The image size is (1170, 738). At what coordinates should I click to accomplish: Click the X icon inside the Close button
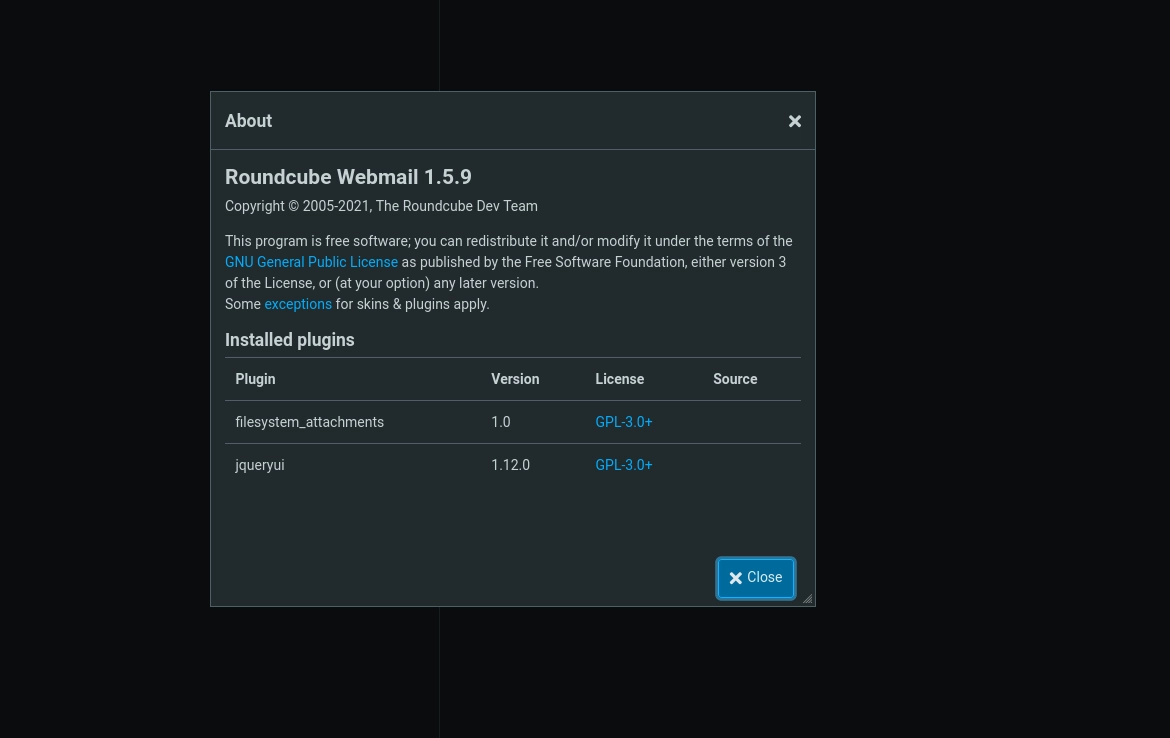point(736,578)
